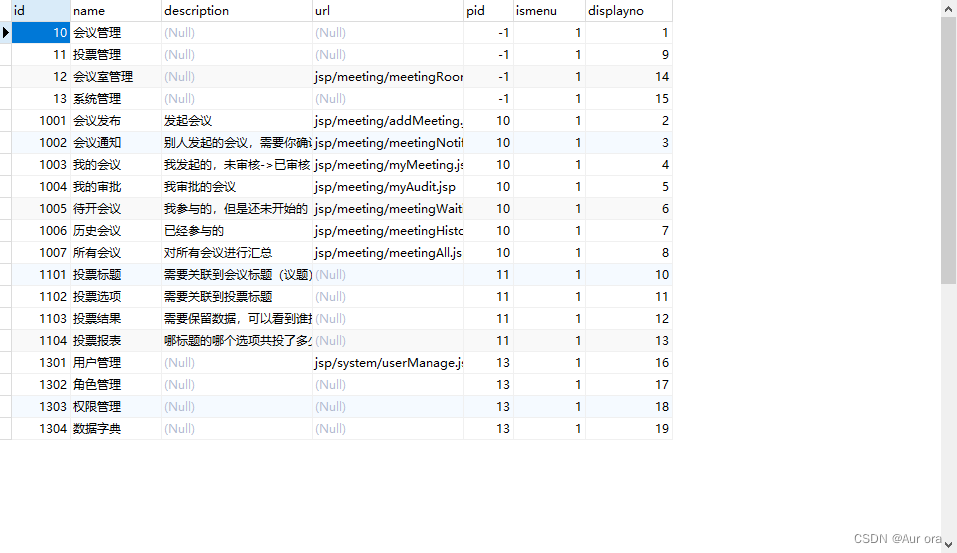Click the name column header
This screenshot has height=553, width=957.
click(116, 11)
